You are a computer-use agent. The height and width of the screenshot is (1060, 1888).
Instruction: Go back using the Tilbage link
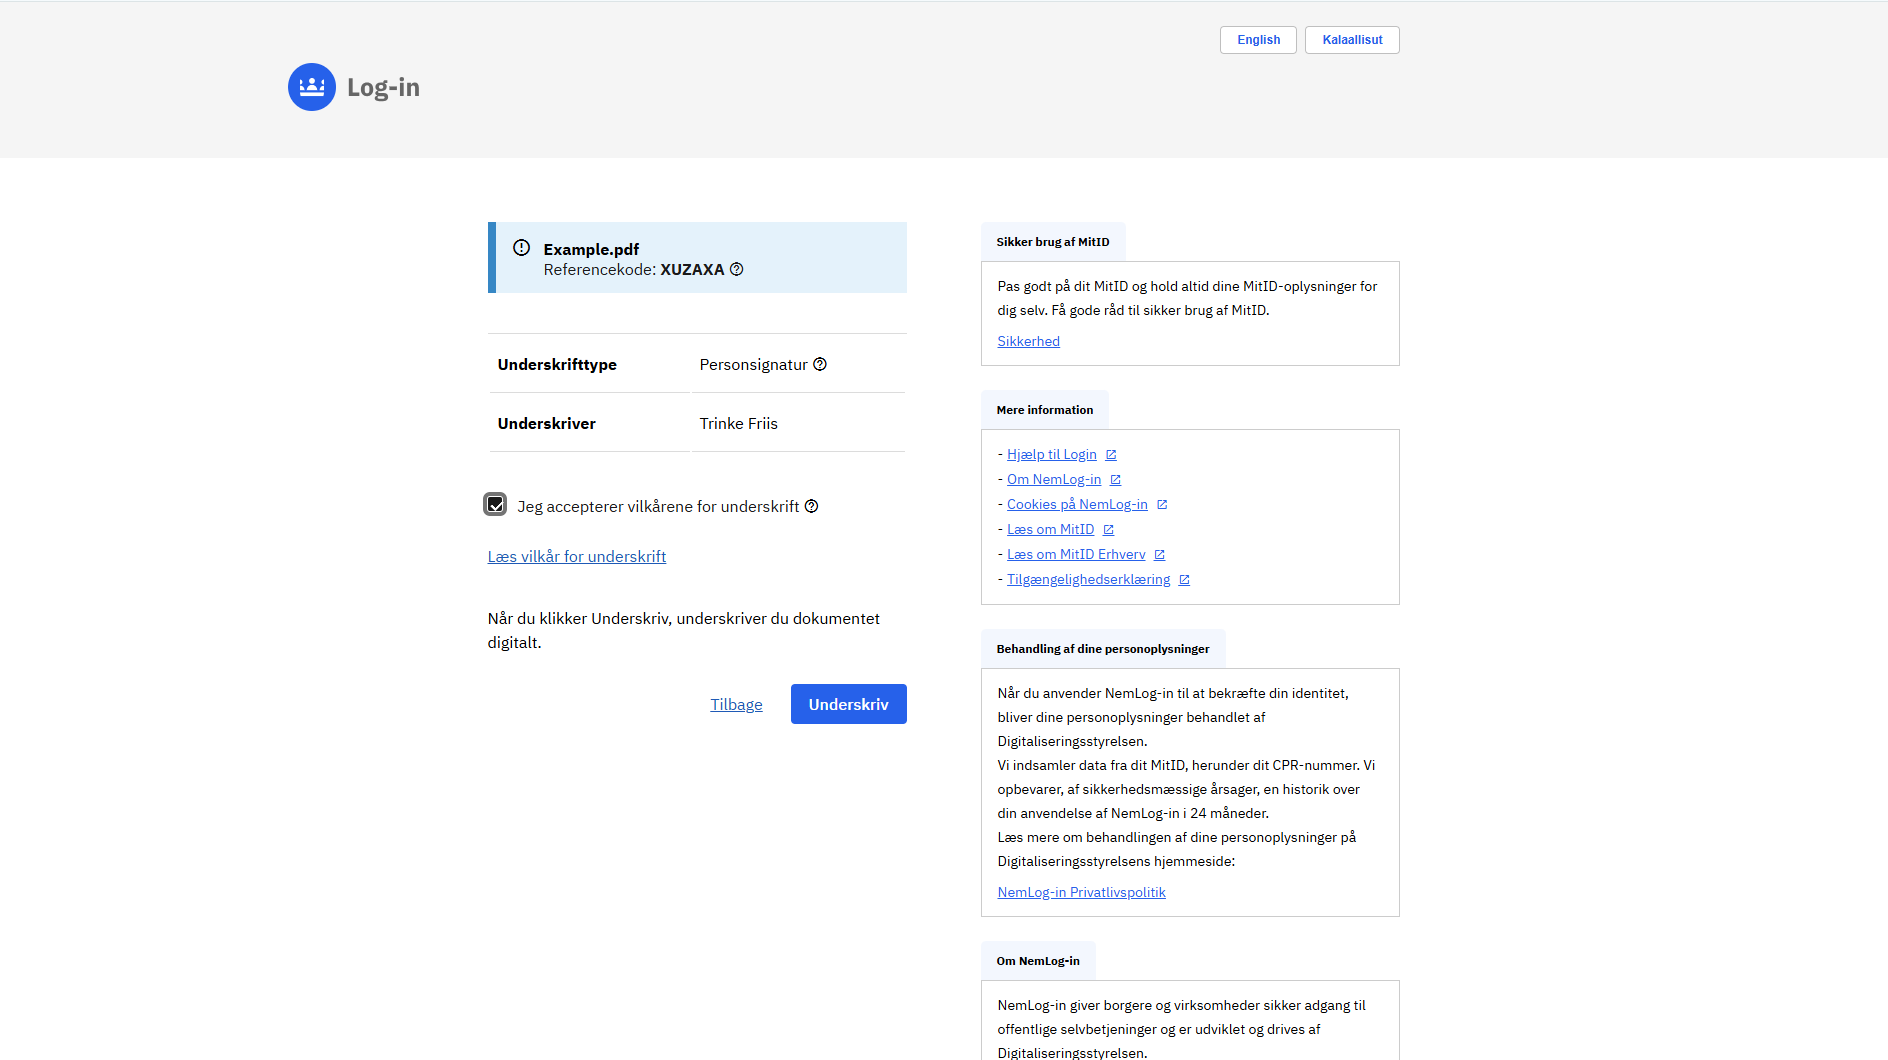(x=736, y=705)
